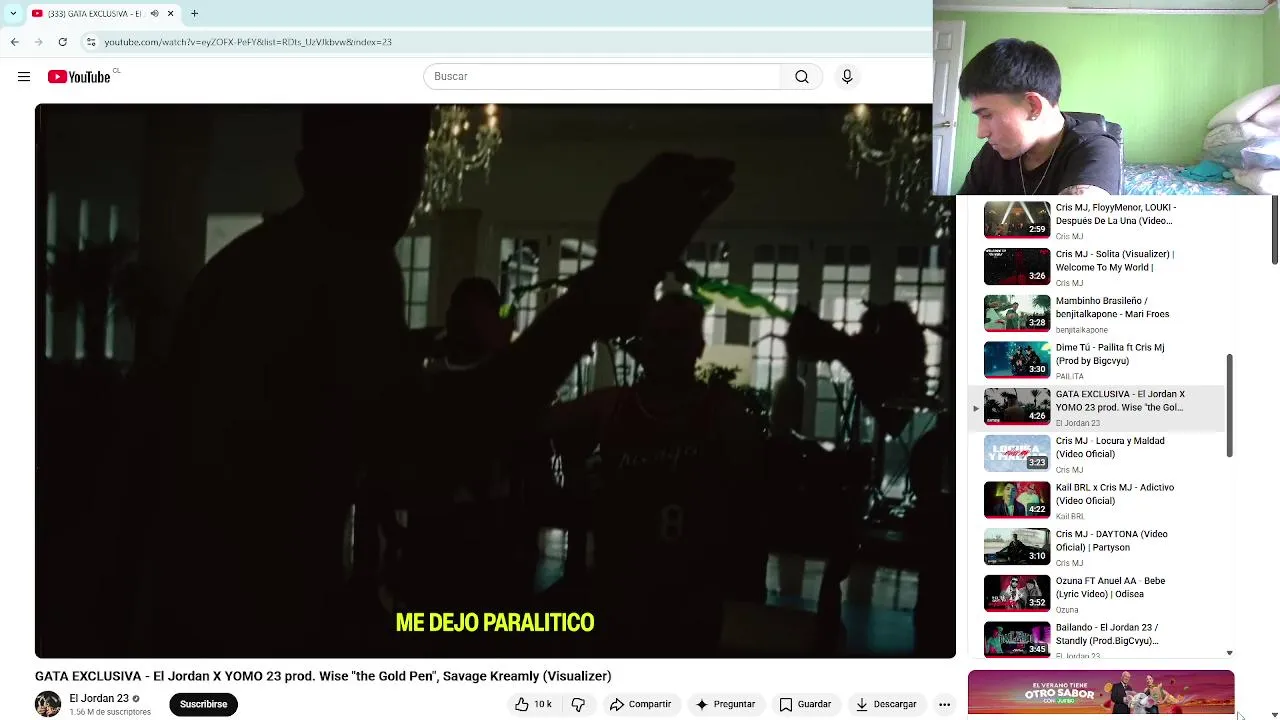Image resolution: width=1280 pixels, height=720 pixels.
Task: Open Dime Tú - Pailita ft Cris Mj
Action: [x=1097, y=360]
